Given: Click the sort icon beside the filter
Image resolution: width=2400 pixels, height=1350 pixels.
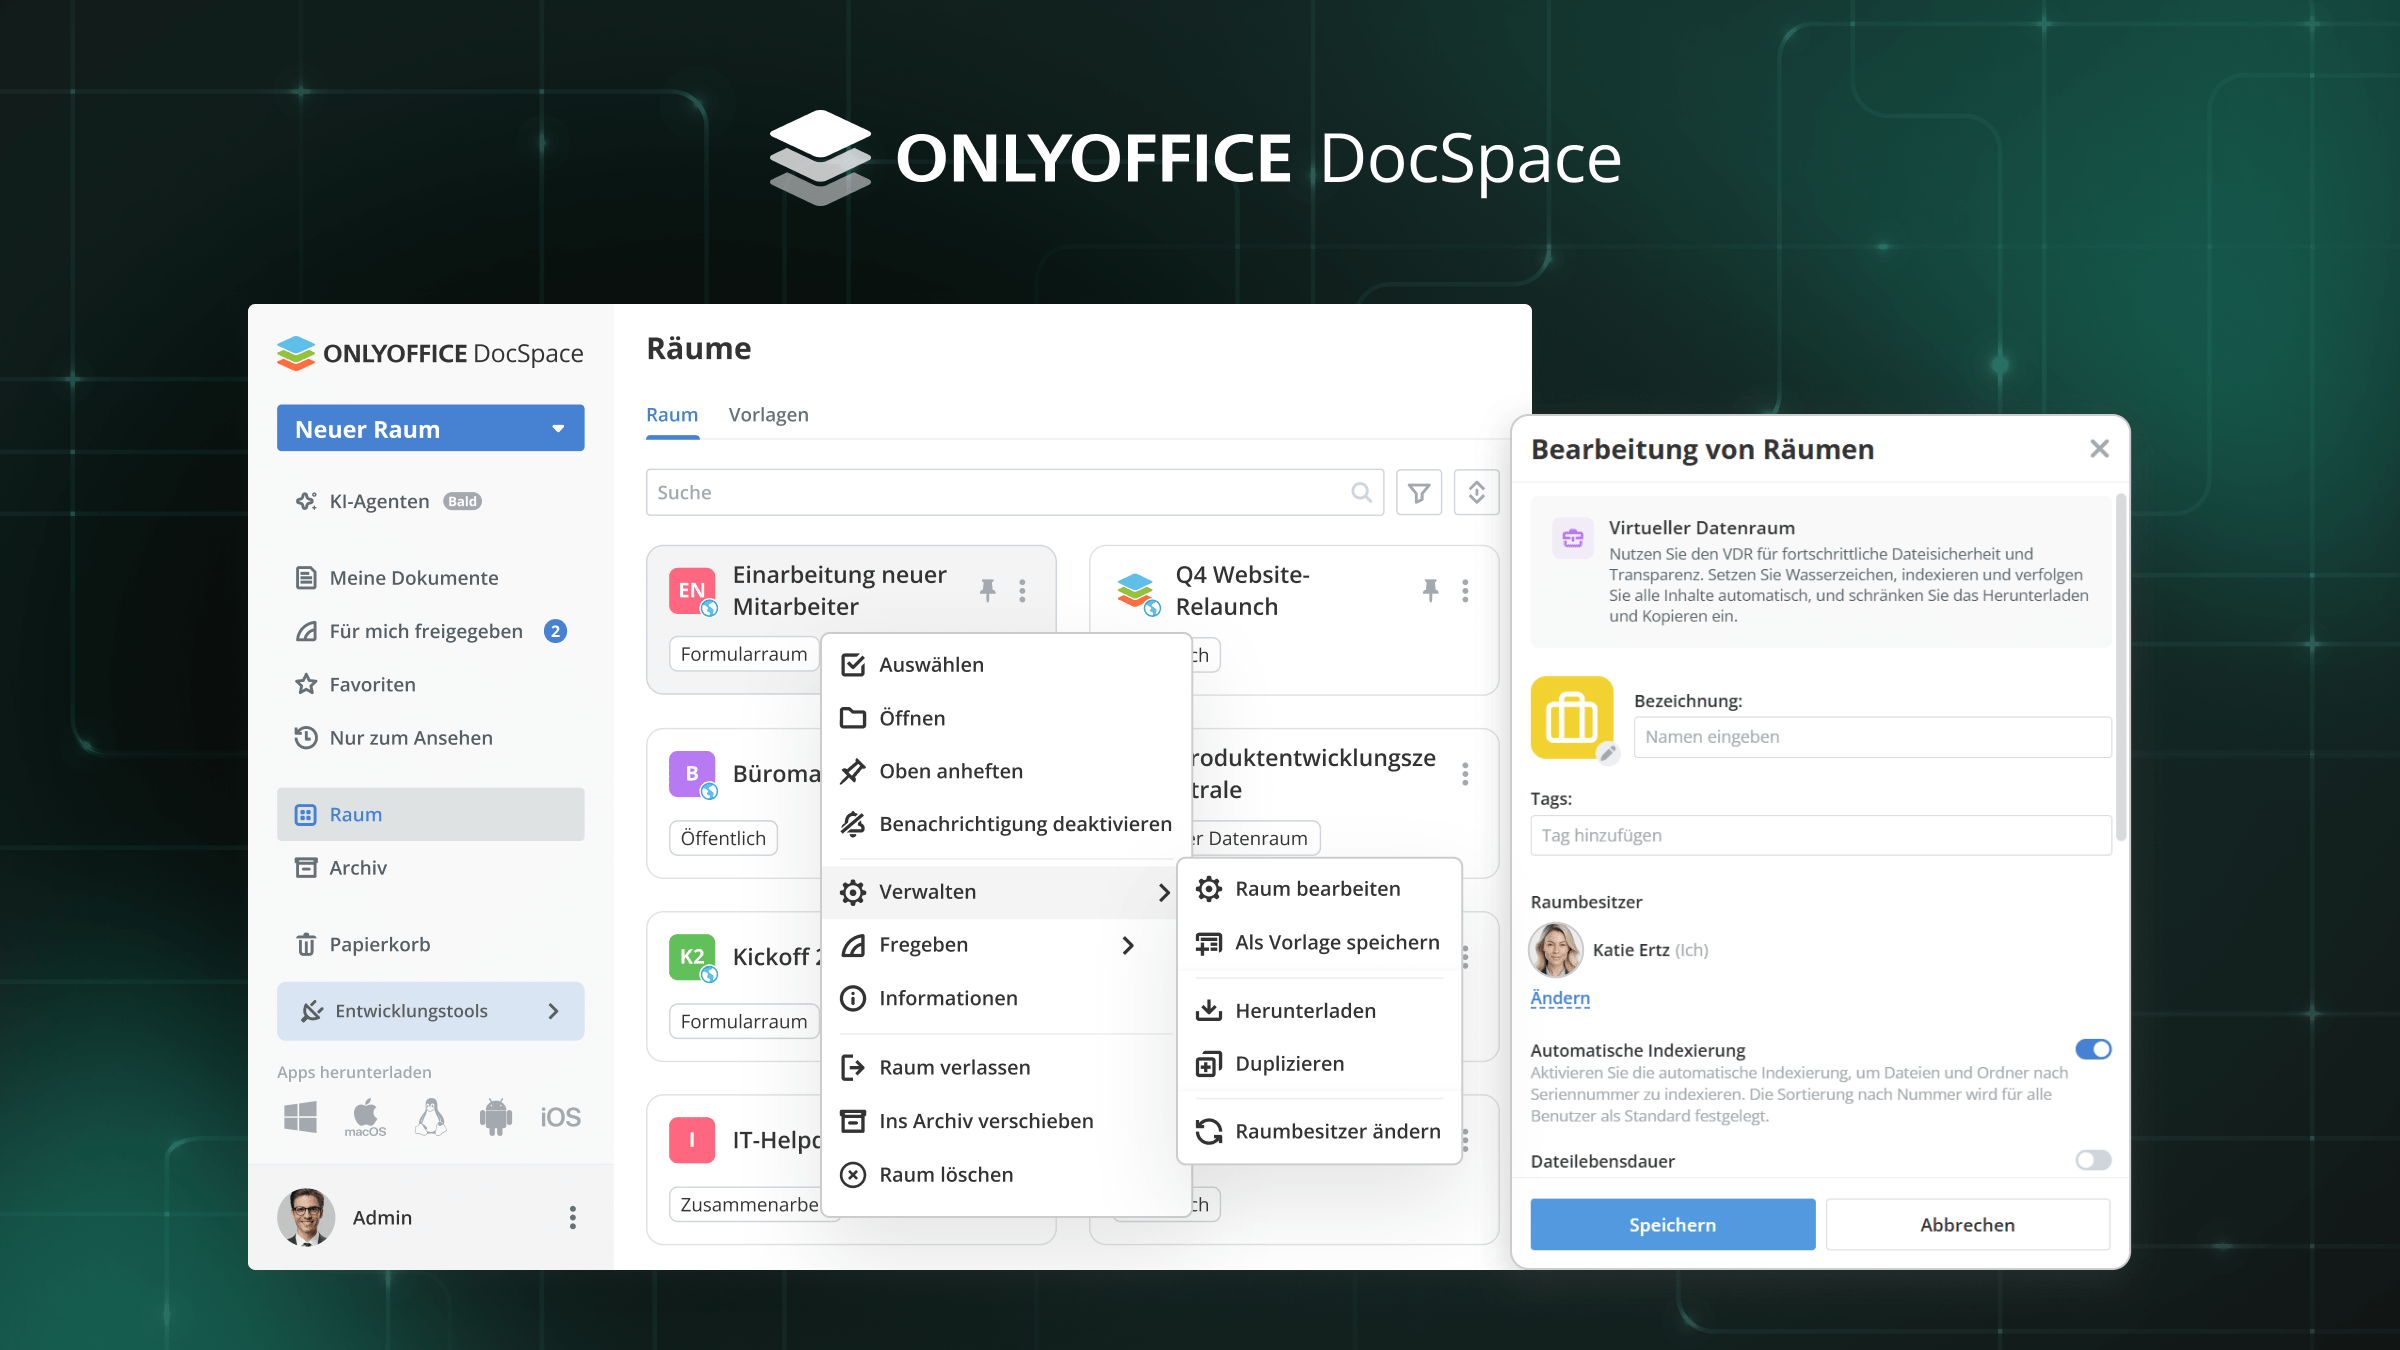Looking at the screenshot, I should click(1476, 492).
